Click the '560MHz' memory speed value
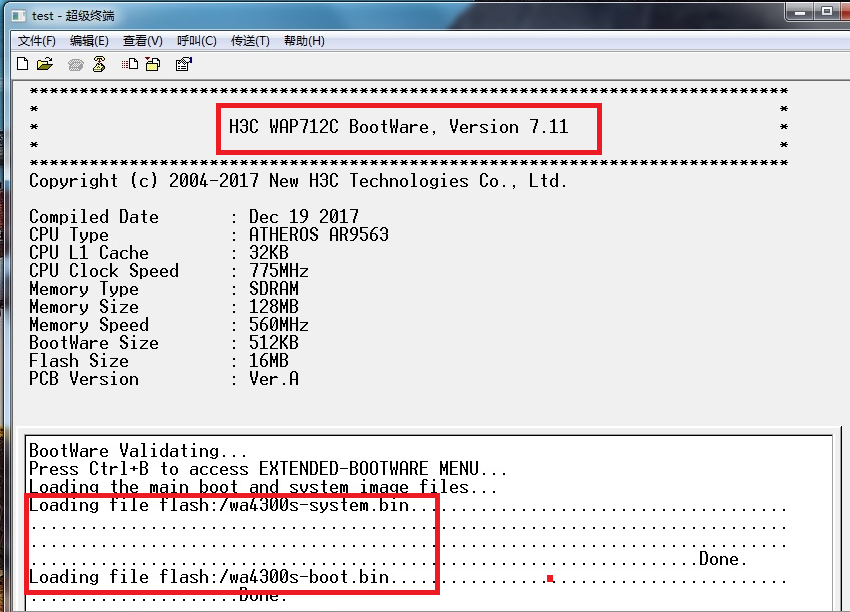The width and height of the screenshot is (850, 612). click(279, 324)
